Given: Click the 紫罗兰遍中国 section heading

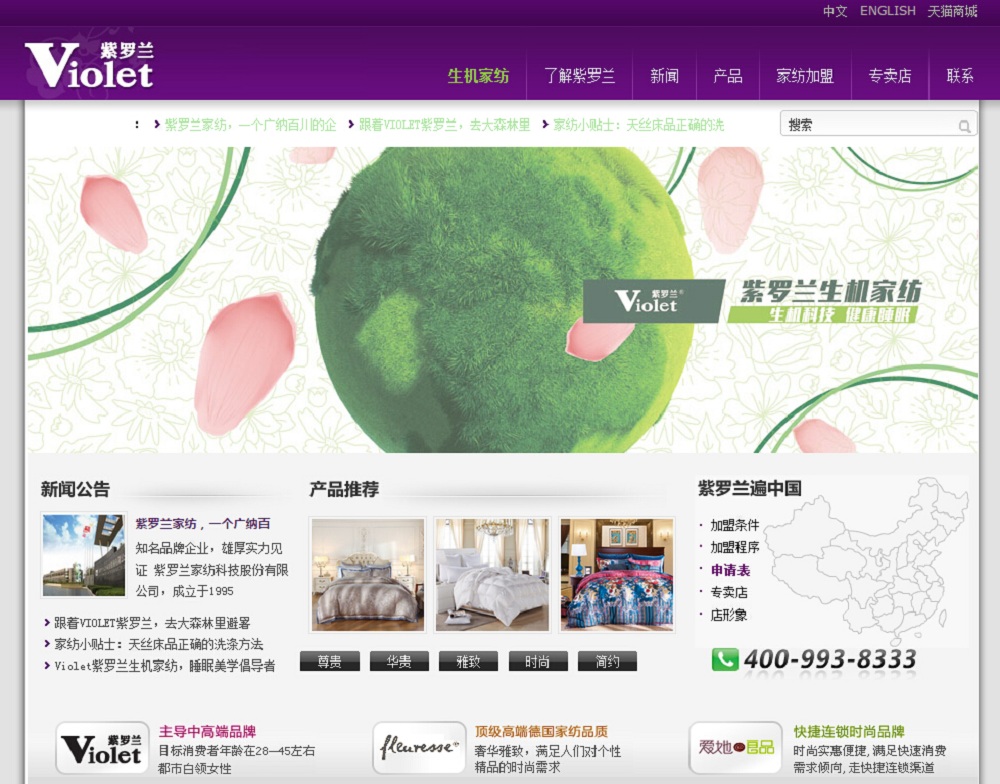Looking at the screenshot, I should pos(749,489).
